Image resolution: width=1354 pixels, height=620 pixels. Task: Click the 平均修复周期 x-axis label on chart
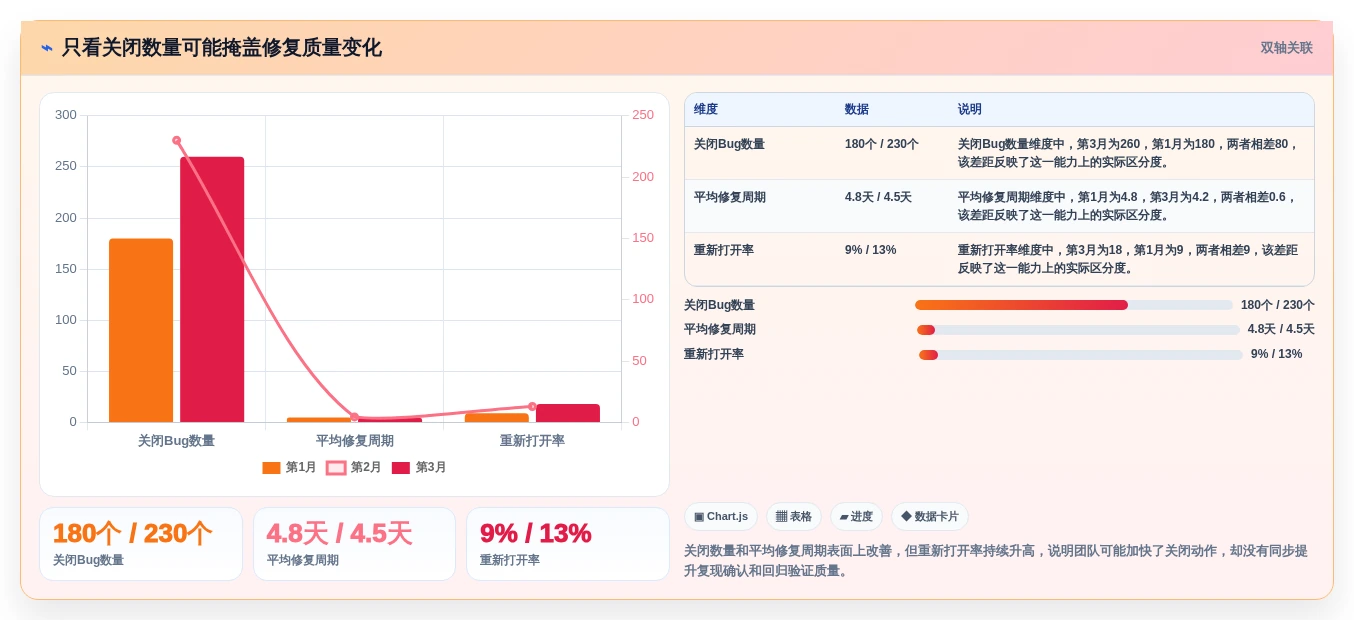pyautogui.click(x=354, y=440)
